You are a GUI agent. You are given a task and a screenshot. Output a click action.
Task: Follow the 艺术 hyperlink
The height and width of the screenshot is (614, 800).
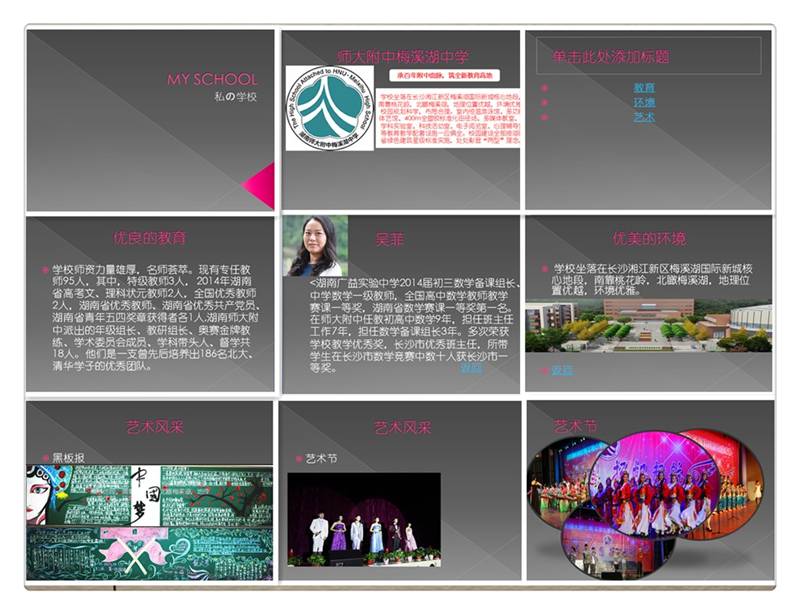[x=644, y=116]
